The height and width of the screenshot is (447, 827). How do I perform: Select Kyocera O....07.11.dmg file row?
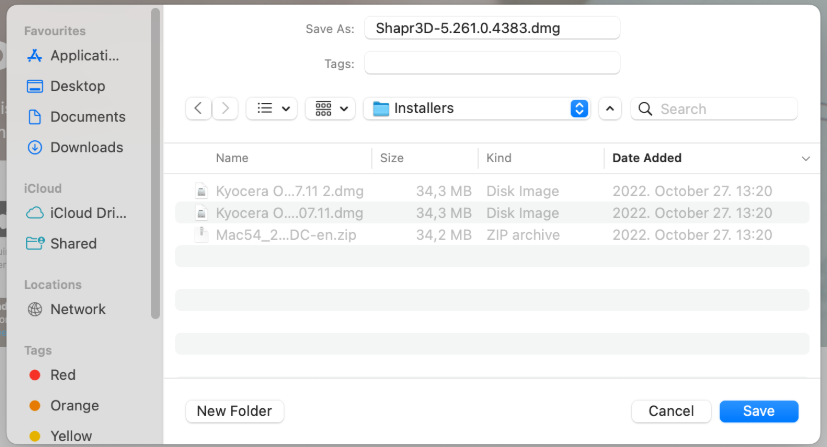click(492, 213)
